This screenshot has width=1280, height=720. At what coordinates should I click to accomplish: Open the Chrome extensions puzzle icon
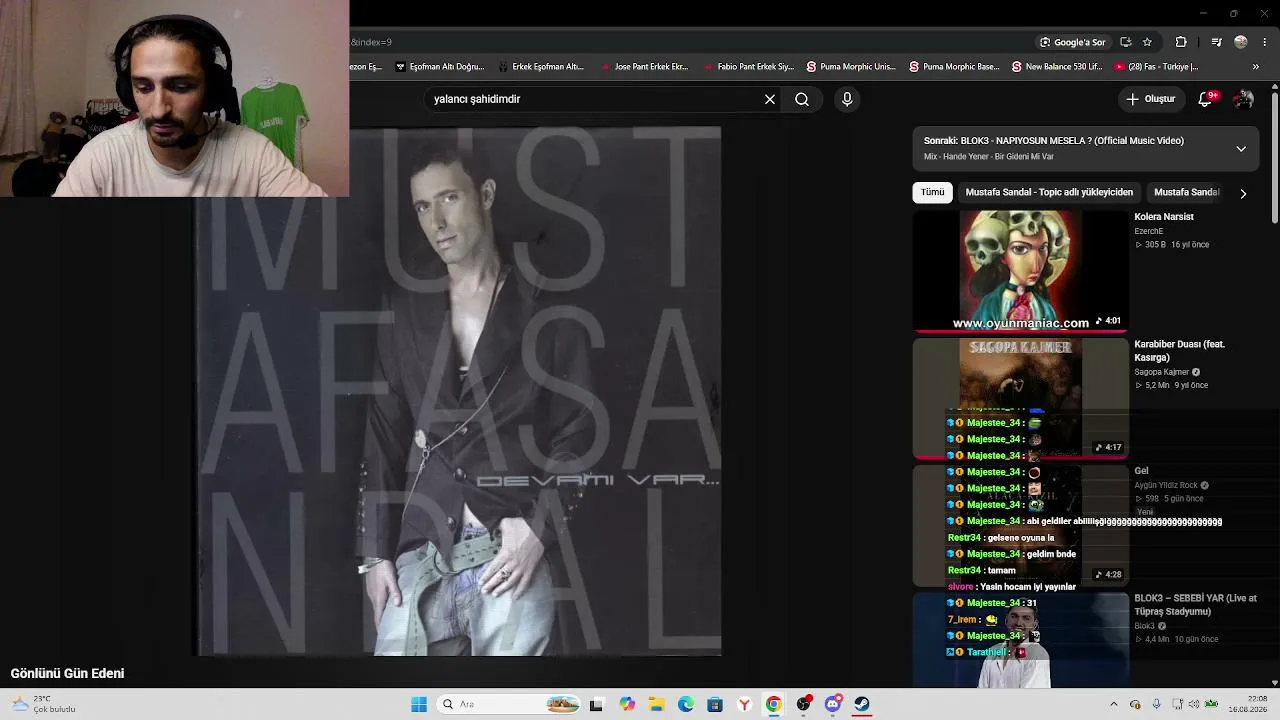[x=1181, y=42]
